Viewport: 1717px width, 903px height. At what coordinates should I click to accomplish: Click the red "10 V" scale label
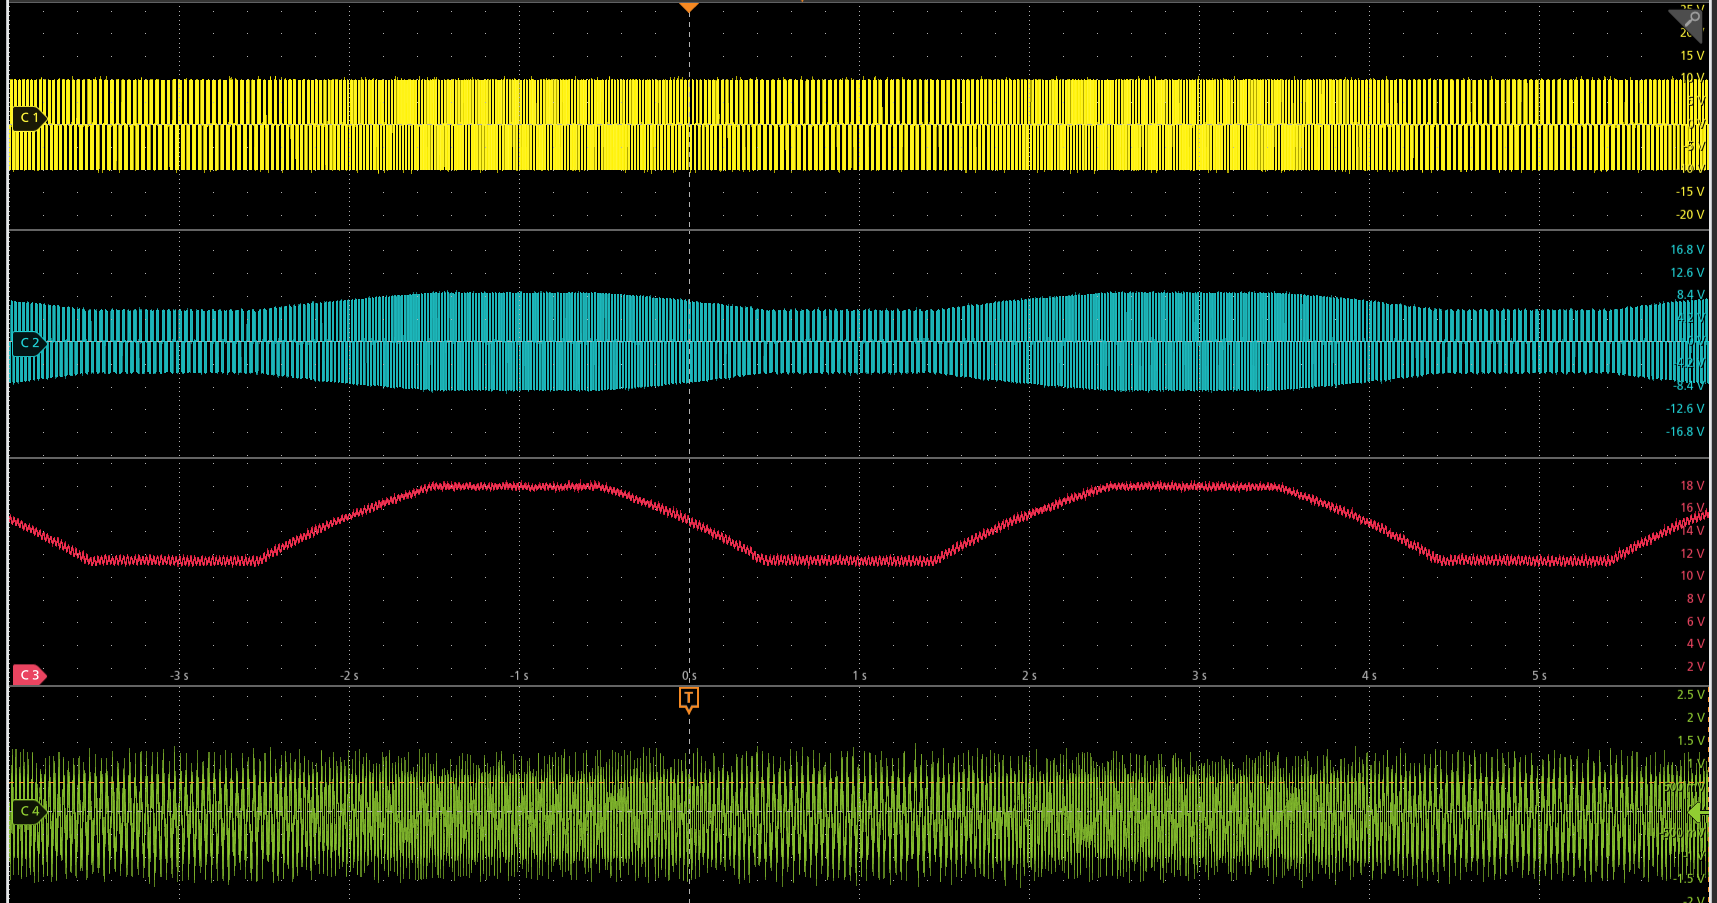(x=1692, y=576)
